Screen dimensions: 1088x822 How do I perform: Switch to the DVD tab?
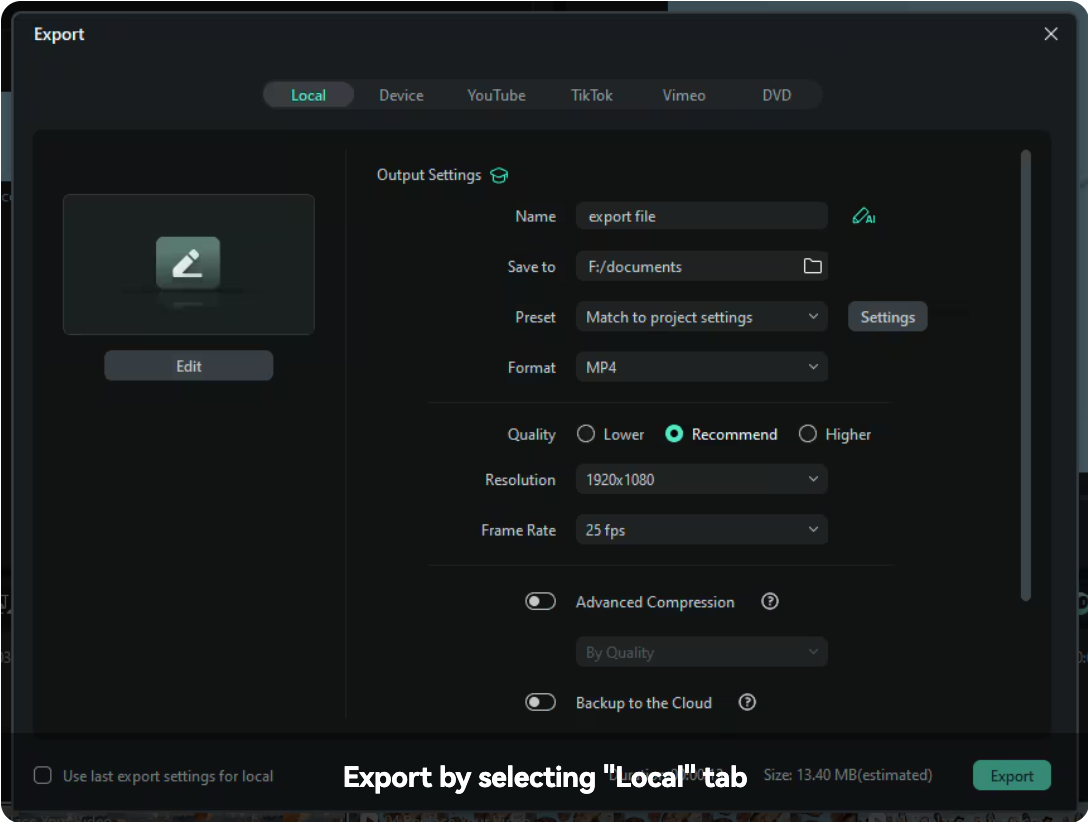(776, 95)
